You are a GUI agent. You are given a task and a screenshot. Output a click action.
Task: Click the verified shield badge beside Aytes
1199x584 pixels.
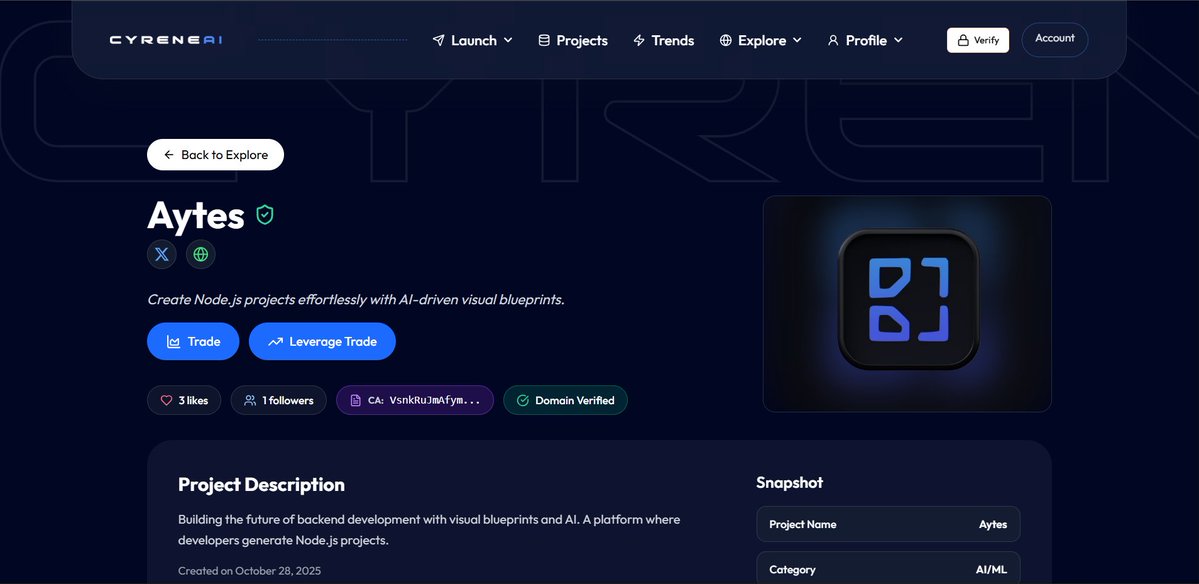(265, 215)
